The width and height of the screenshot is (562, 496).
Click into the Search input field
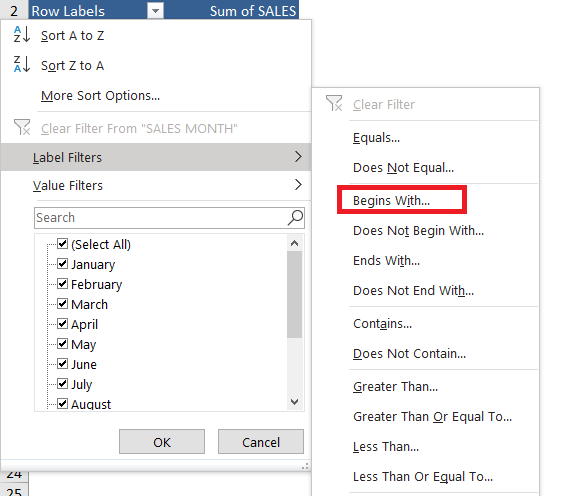161,218
